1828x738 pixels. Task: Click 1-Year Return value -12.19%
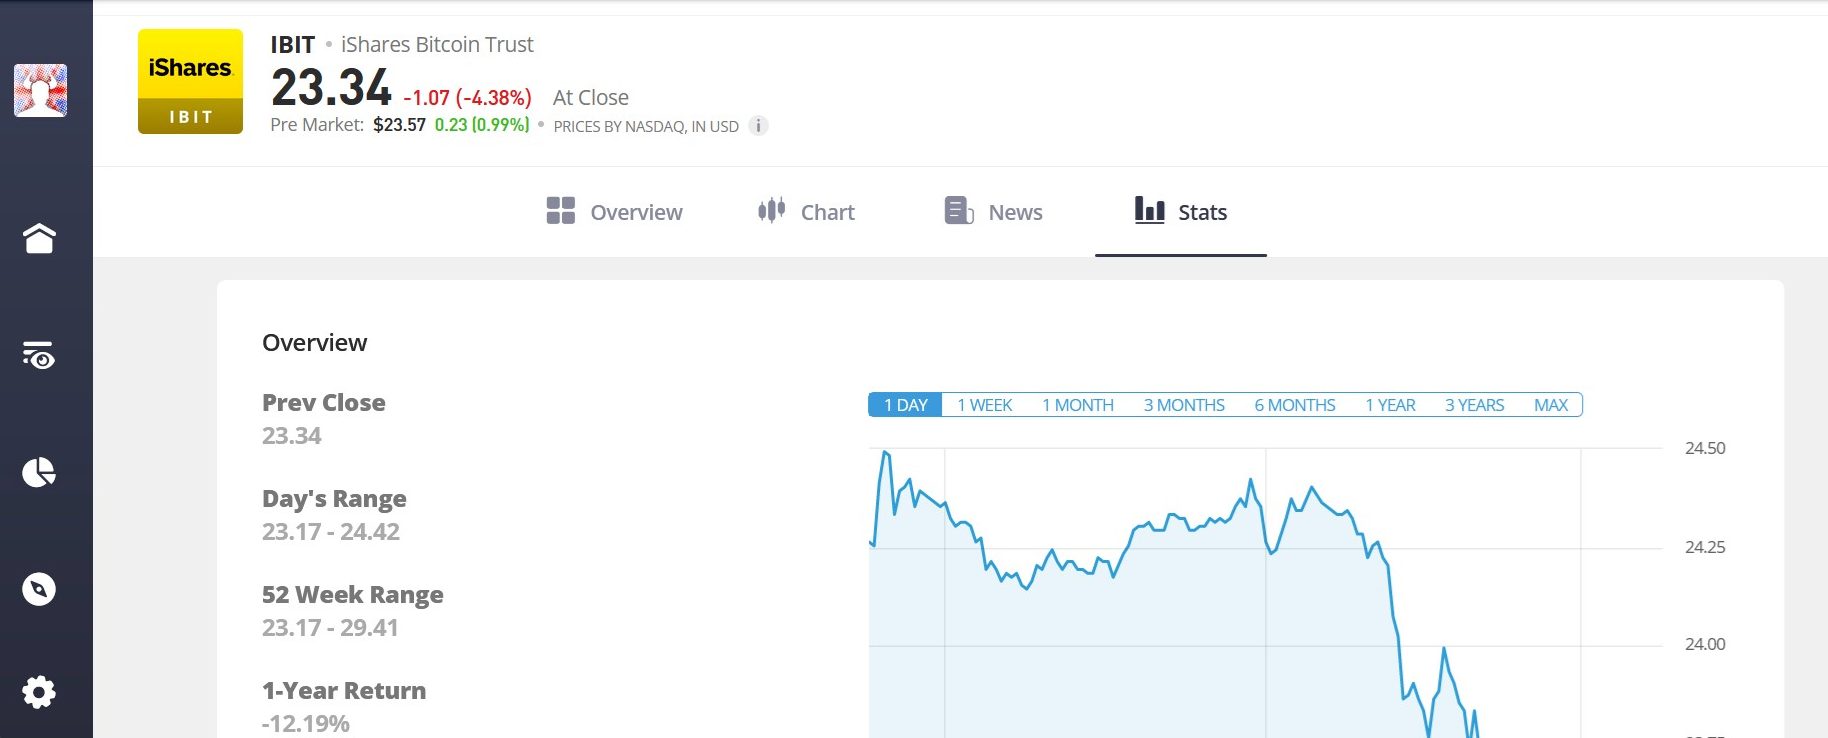pos(306,724)
